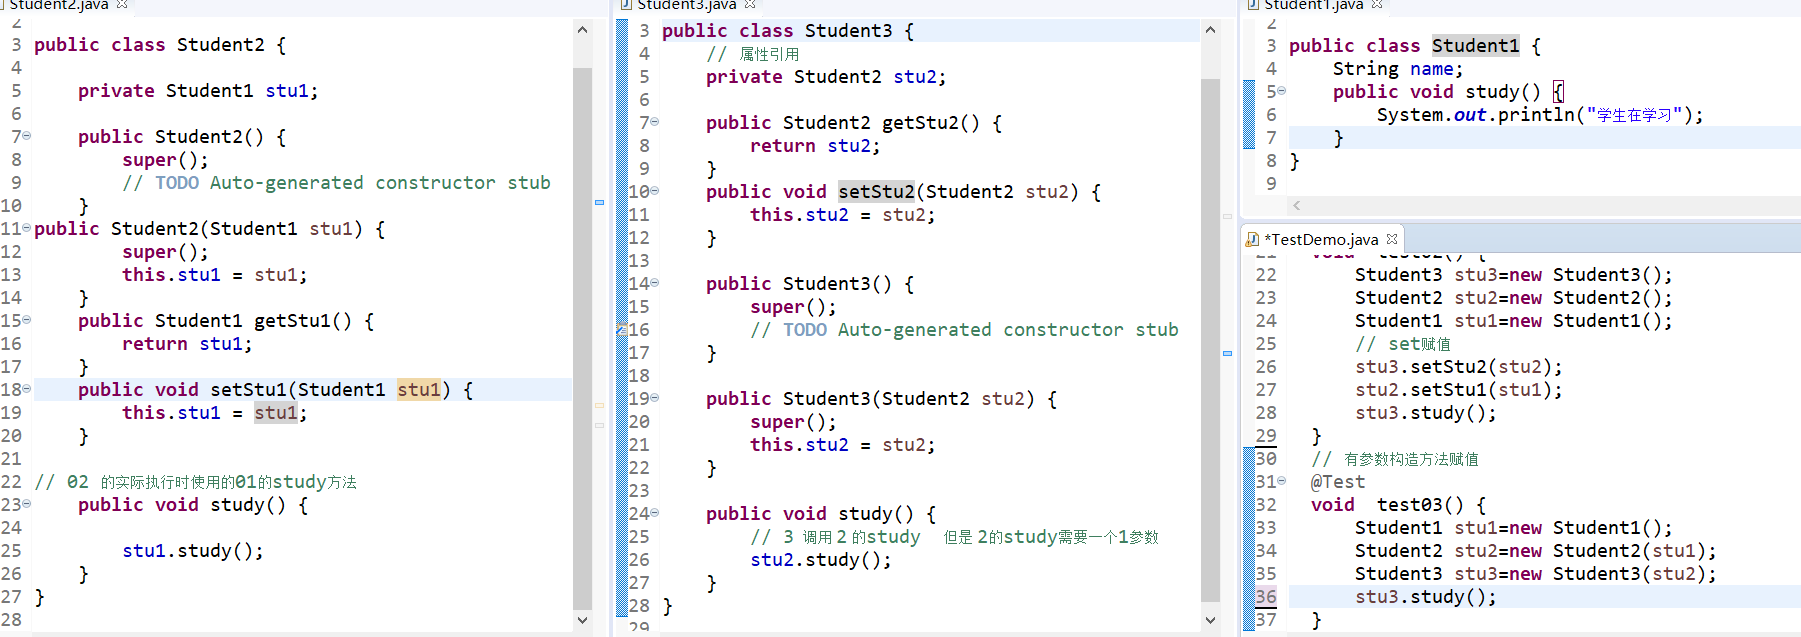The width and height of the screenshot is (1801, 637).
Task: Click the 'return stu1;' statement in Student2
Action: [x=187, y=344]
